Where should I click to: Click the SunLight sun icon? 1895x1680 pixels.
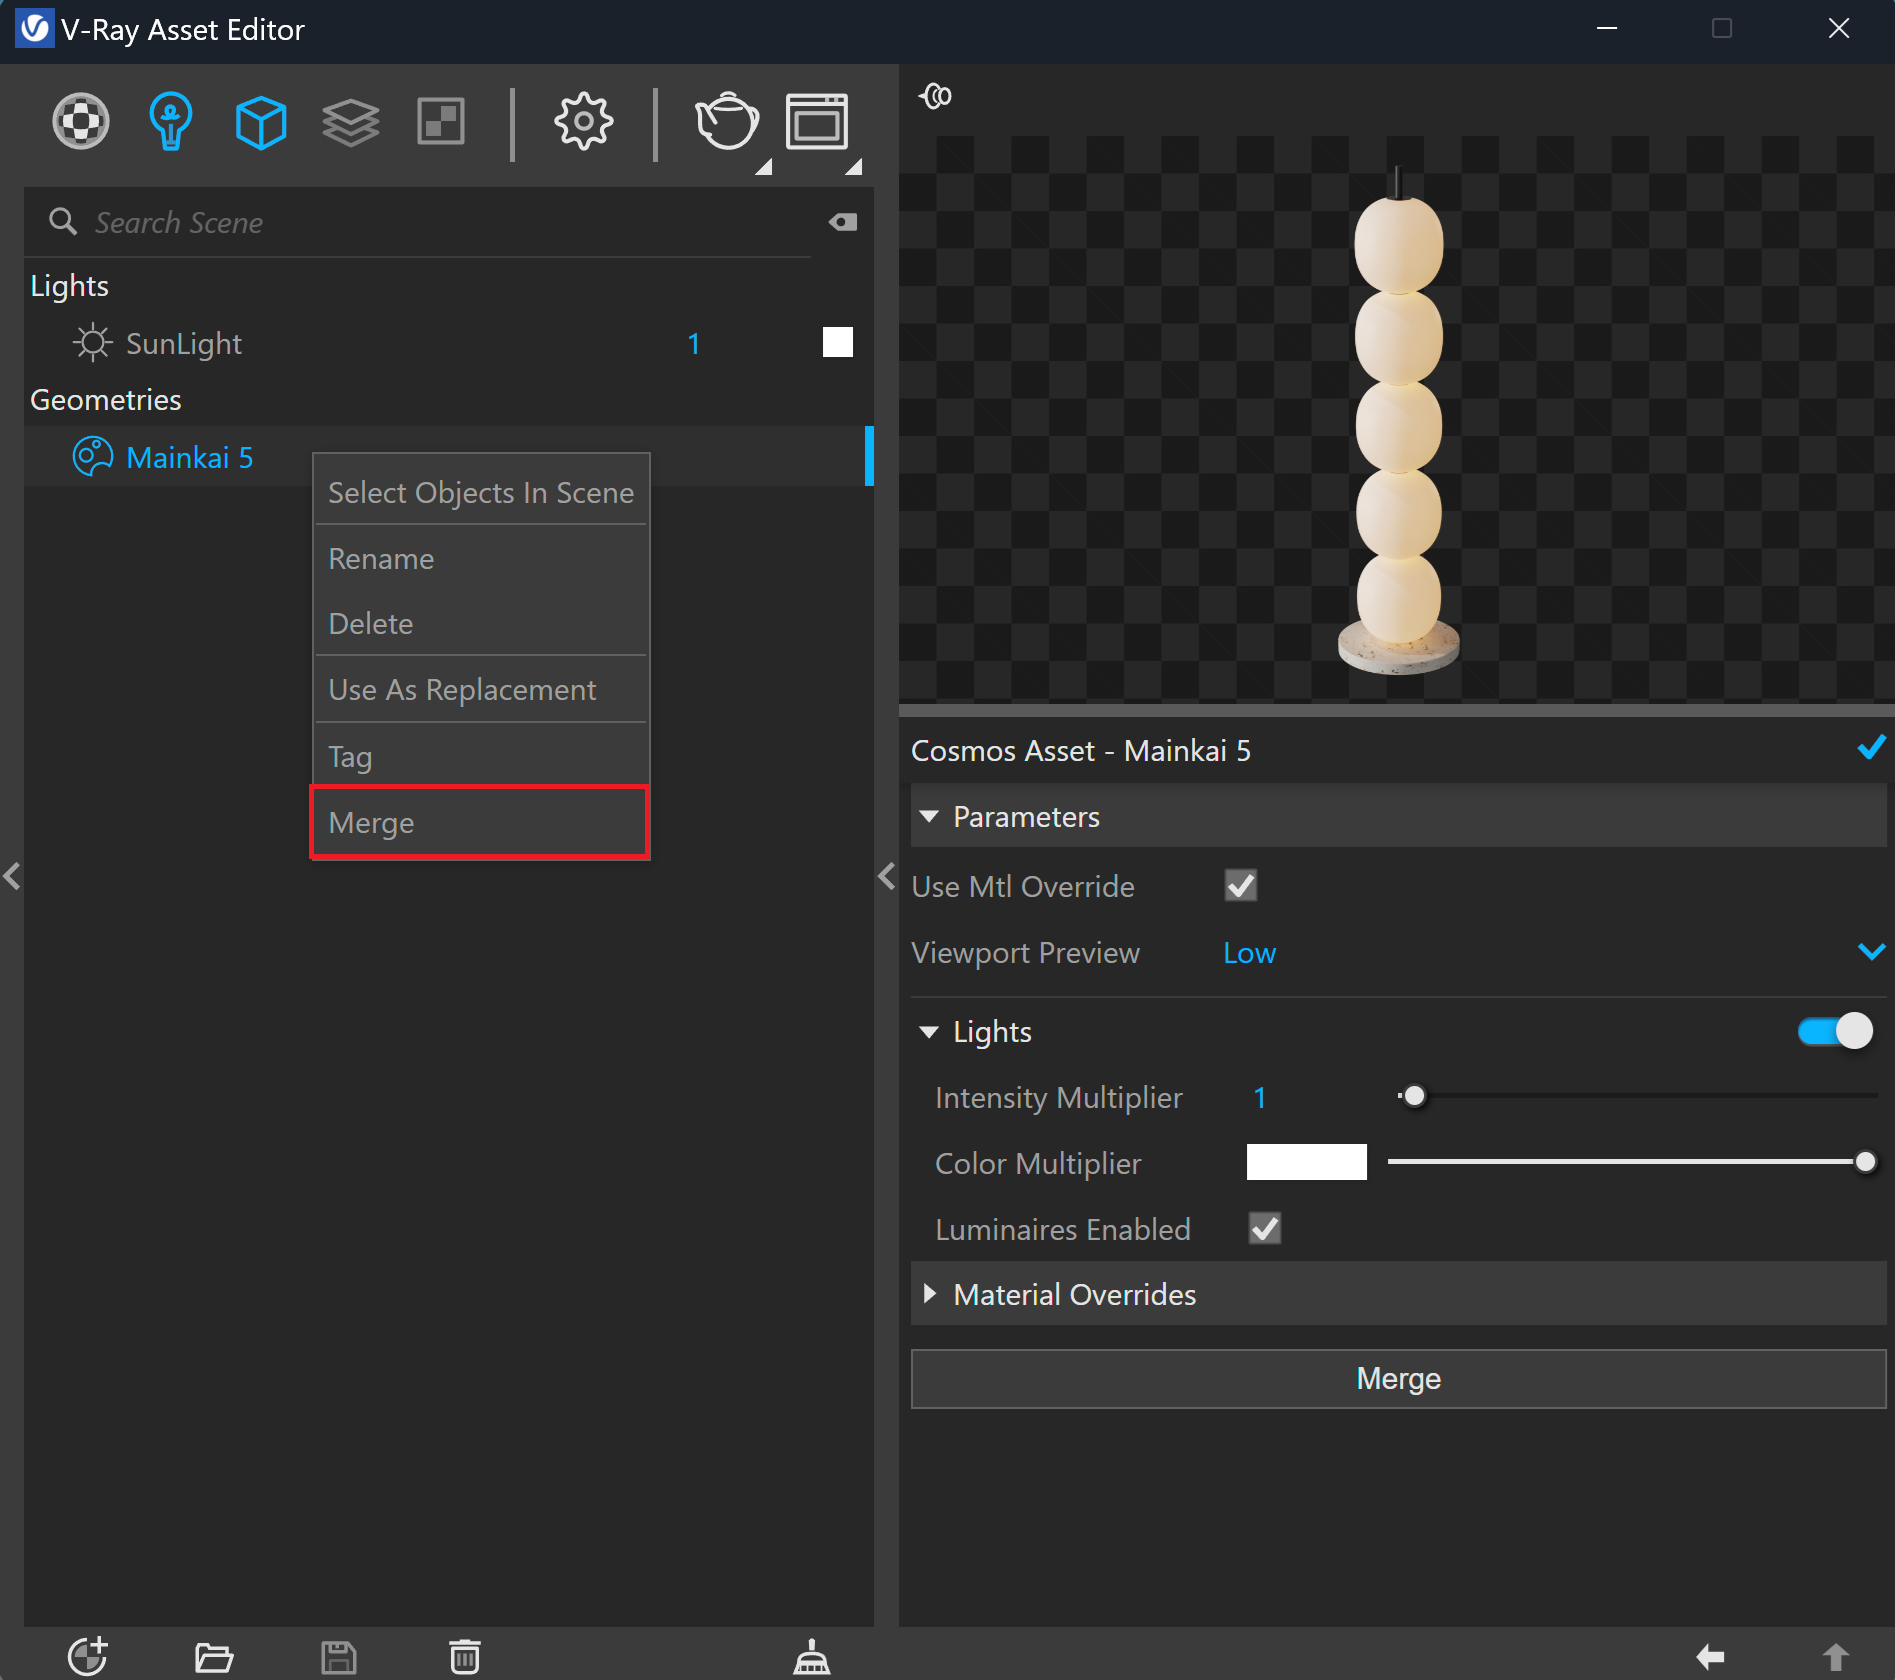pos(92,343)
